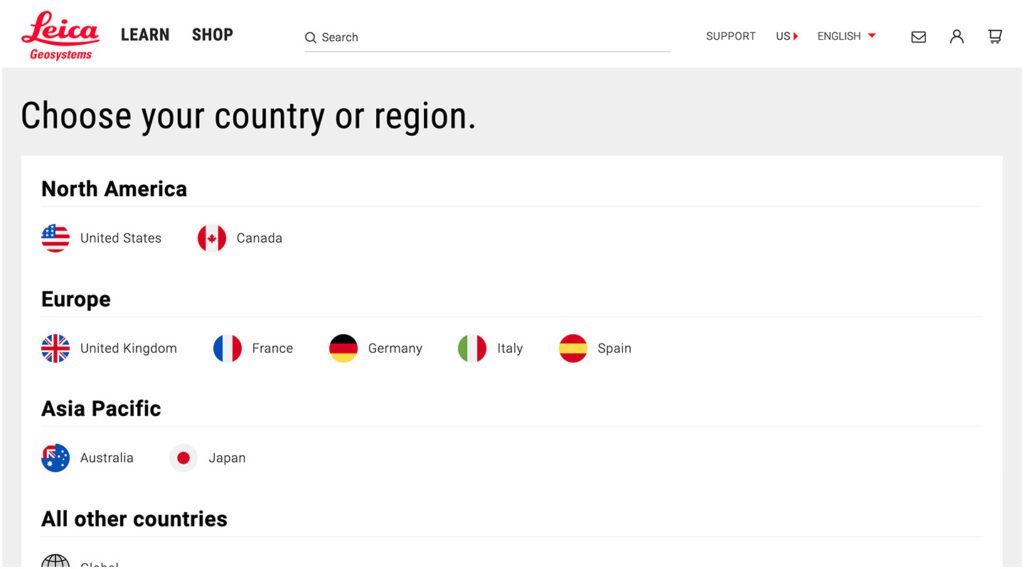Open the mail envelope icon

coord(918,37)
